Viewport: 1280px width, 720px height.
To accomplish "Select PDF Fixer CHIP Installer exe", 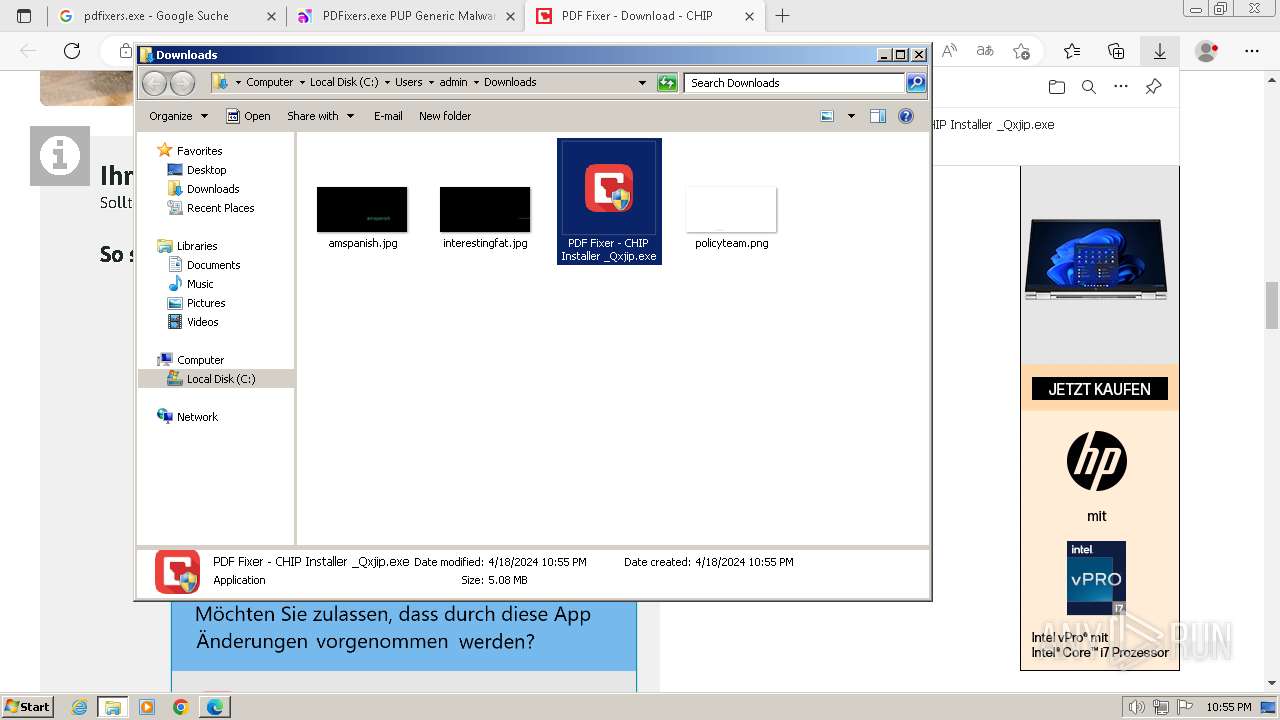I will click(609, 201).
